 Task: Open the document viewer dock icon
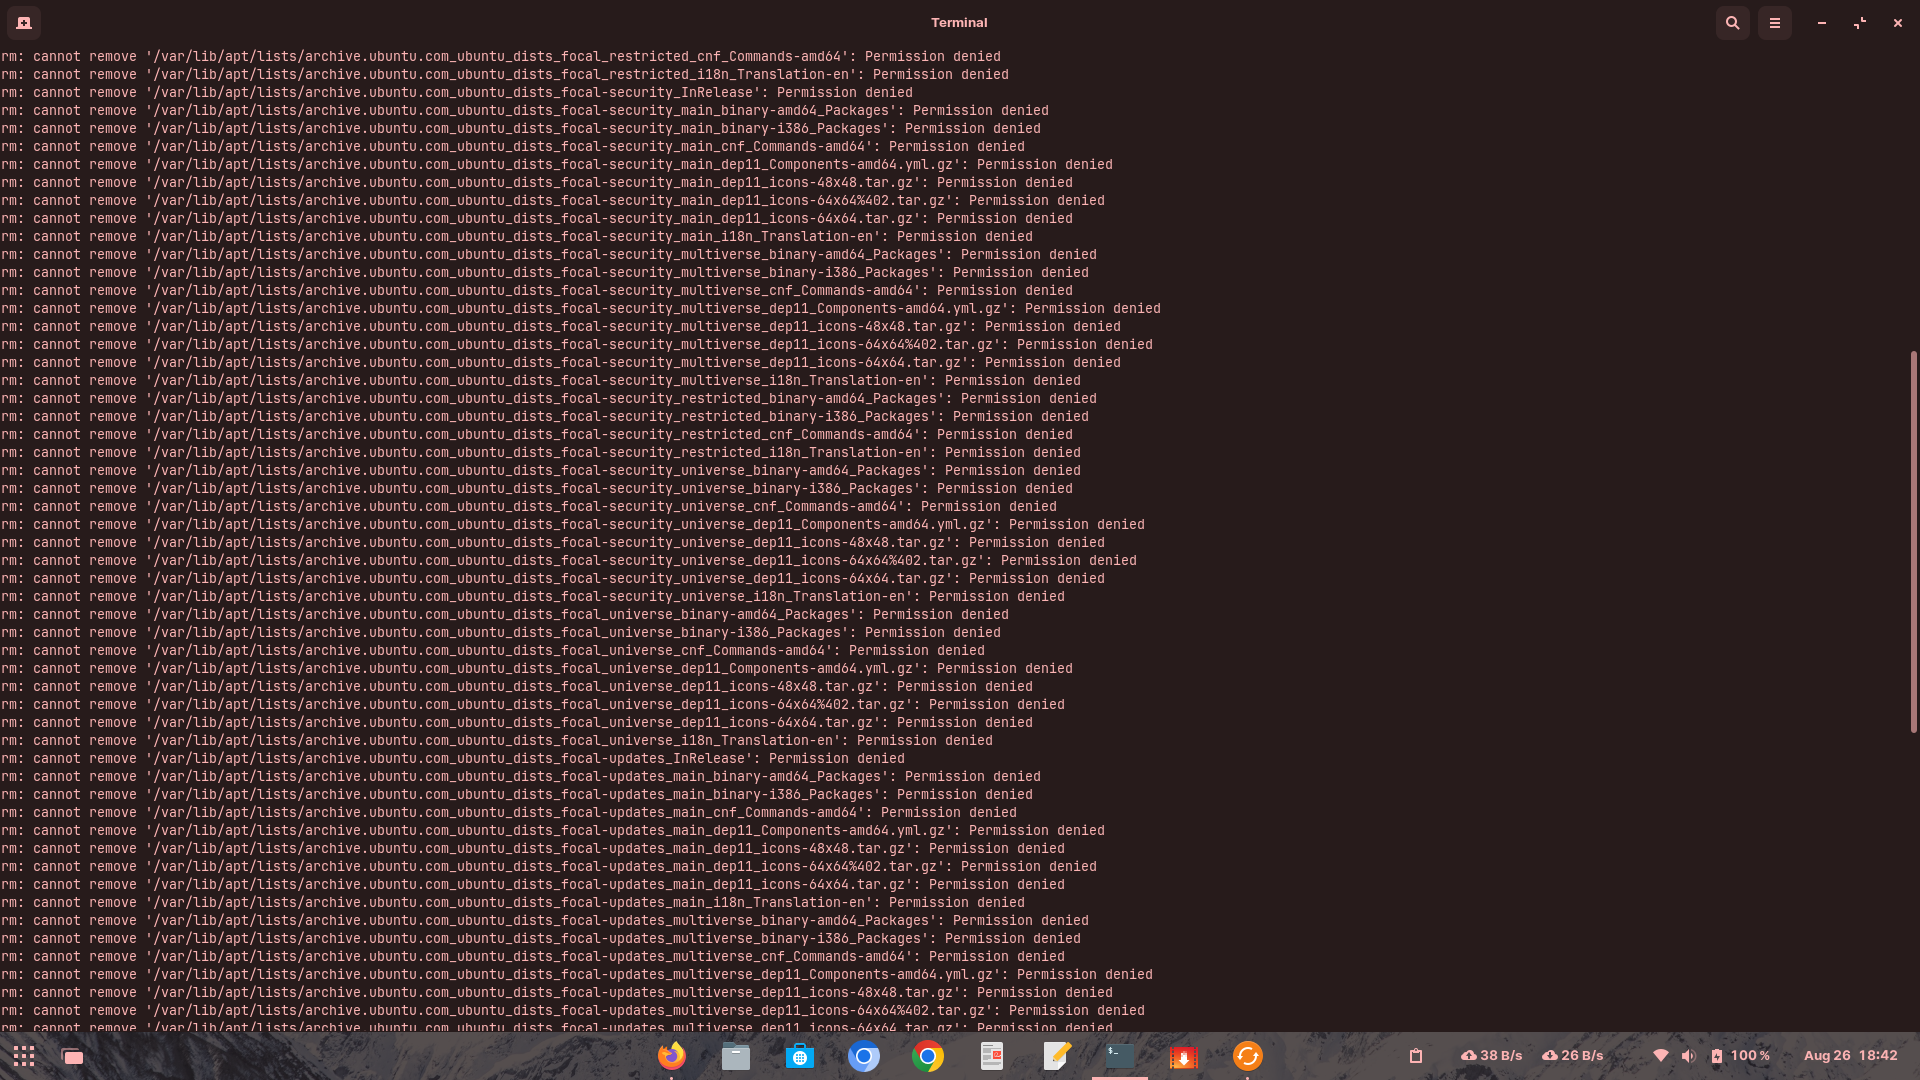[992, 1056]
